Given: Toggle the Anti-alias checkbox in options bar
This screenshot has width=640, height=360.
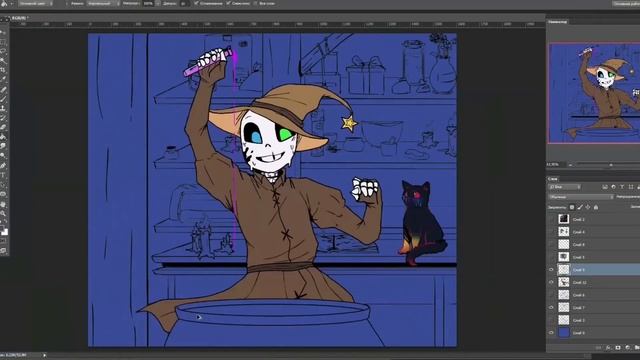Looking at the screenshot, I should point(196,3).
